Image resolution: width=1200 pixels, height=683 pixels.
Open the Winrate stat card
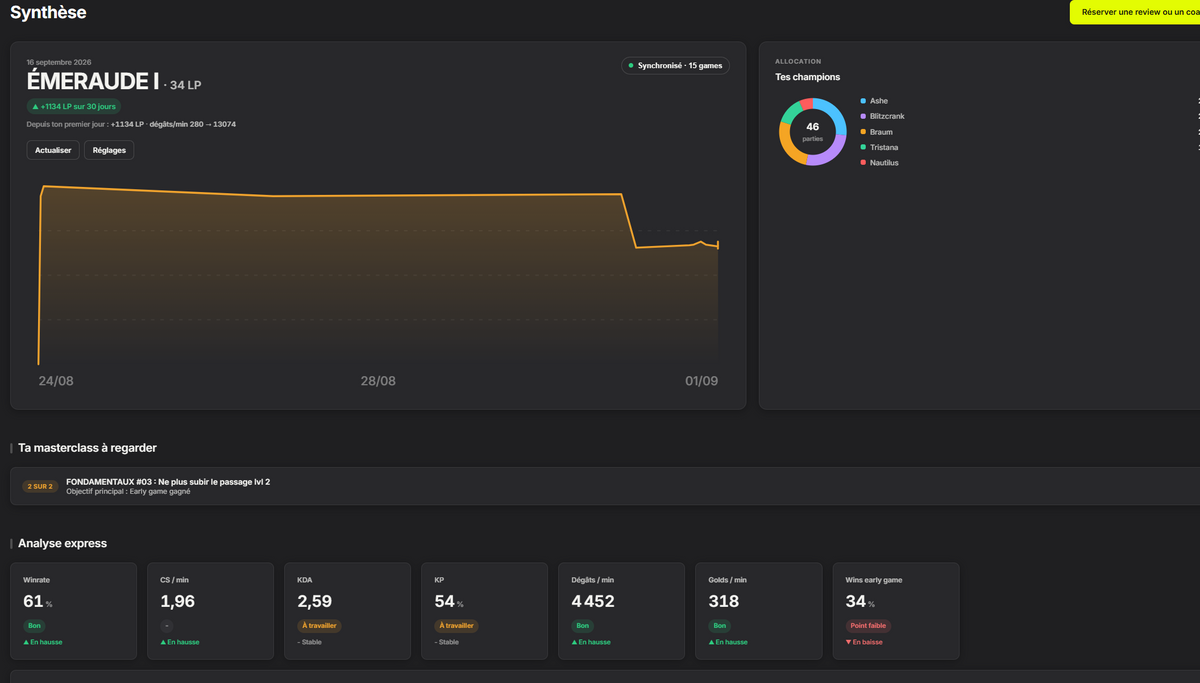(73, 611)
